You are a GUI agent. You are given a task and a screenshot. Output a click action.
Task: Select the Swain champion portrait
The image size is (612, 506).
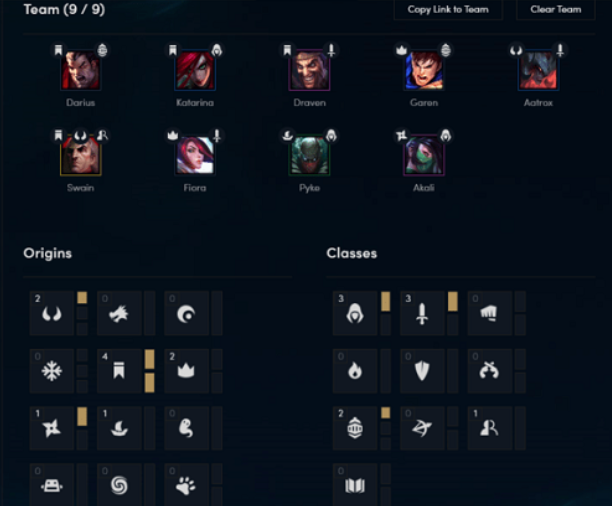tap(81, 155)
